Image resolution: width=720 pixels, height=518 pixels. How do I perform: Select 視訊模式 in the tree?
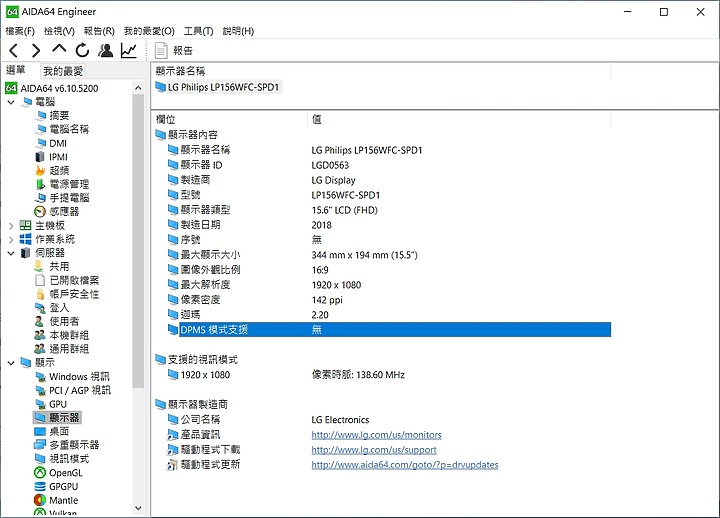point(62,459)
